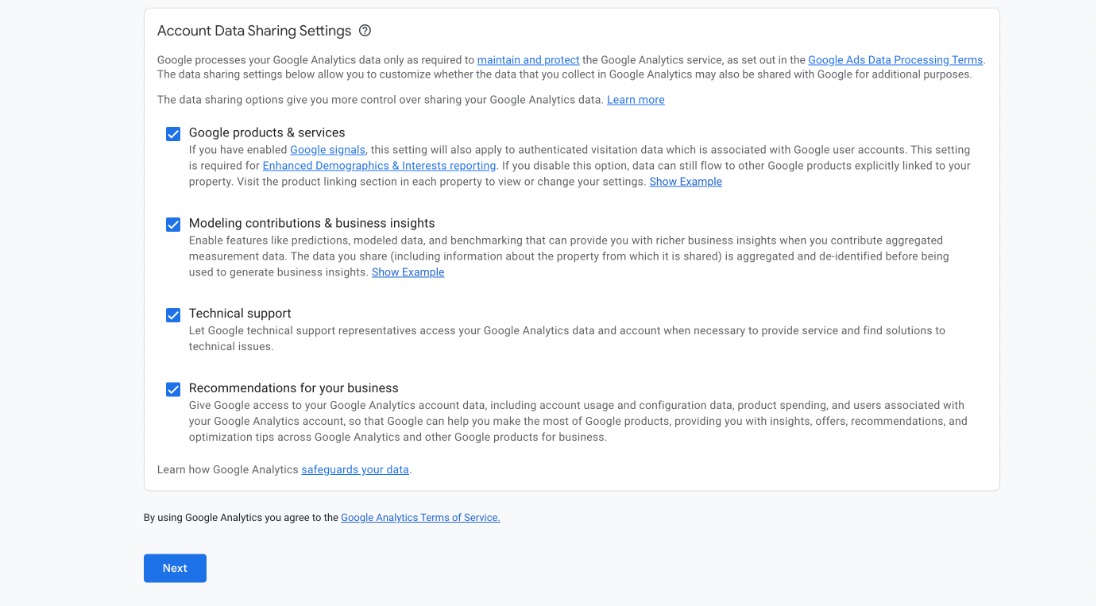Open help icon beside Account Data Sharing Settings
1096x606 pixels.
point(365,31)
